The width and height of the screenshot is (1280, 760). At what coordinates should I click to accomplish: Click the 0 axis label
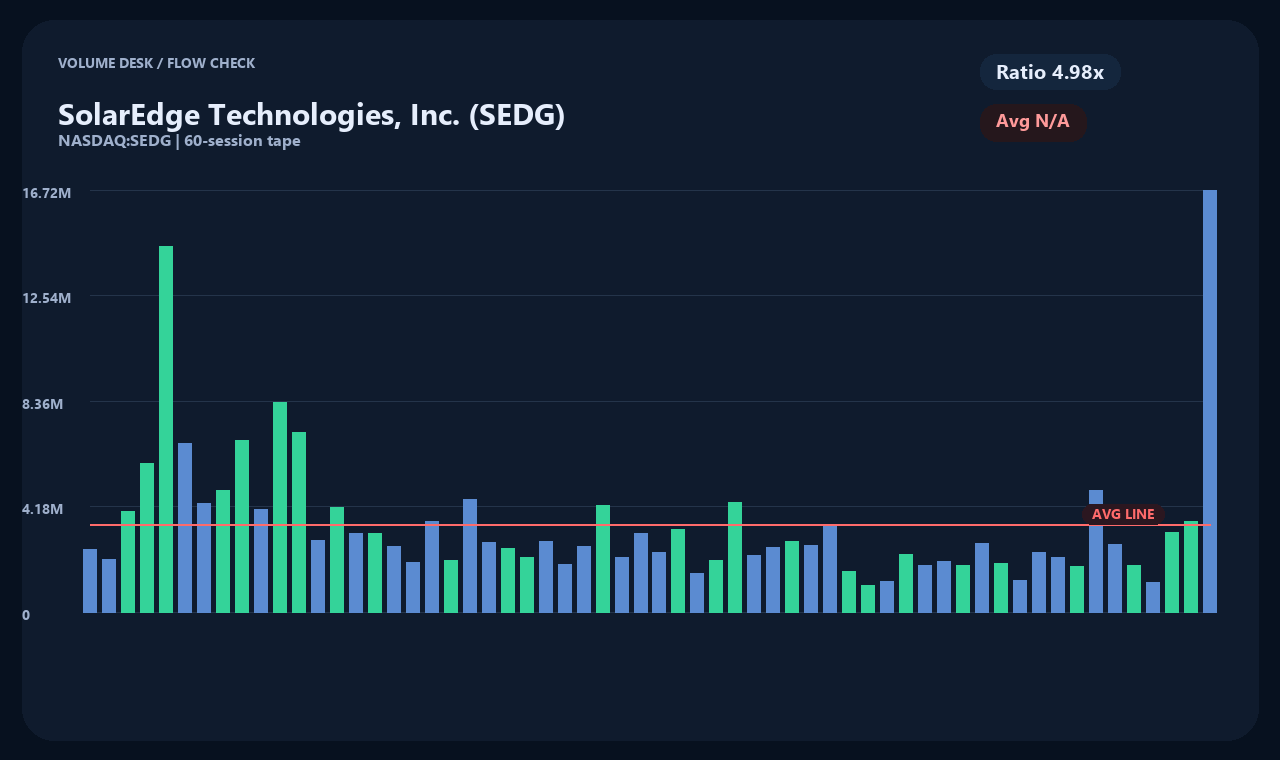26,615
